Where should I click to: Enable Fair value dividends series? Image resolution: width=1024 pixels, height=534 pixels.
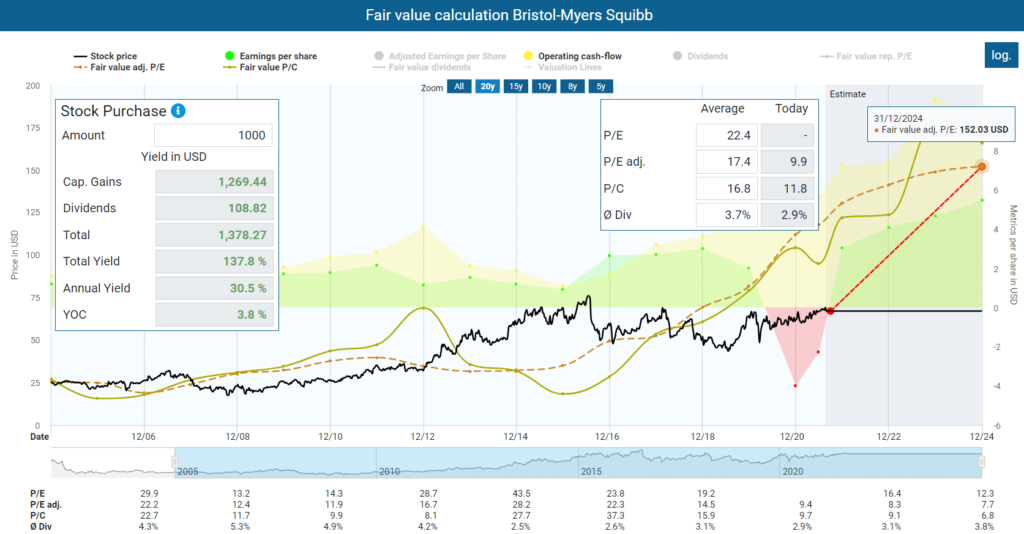tap(422, 67)
